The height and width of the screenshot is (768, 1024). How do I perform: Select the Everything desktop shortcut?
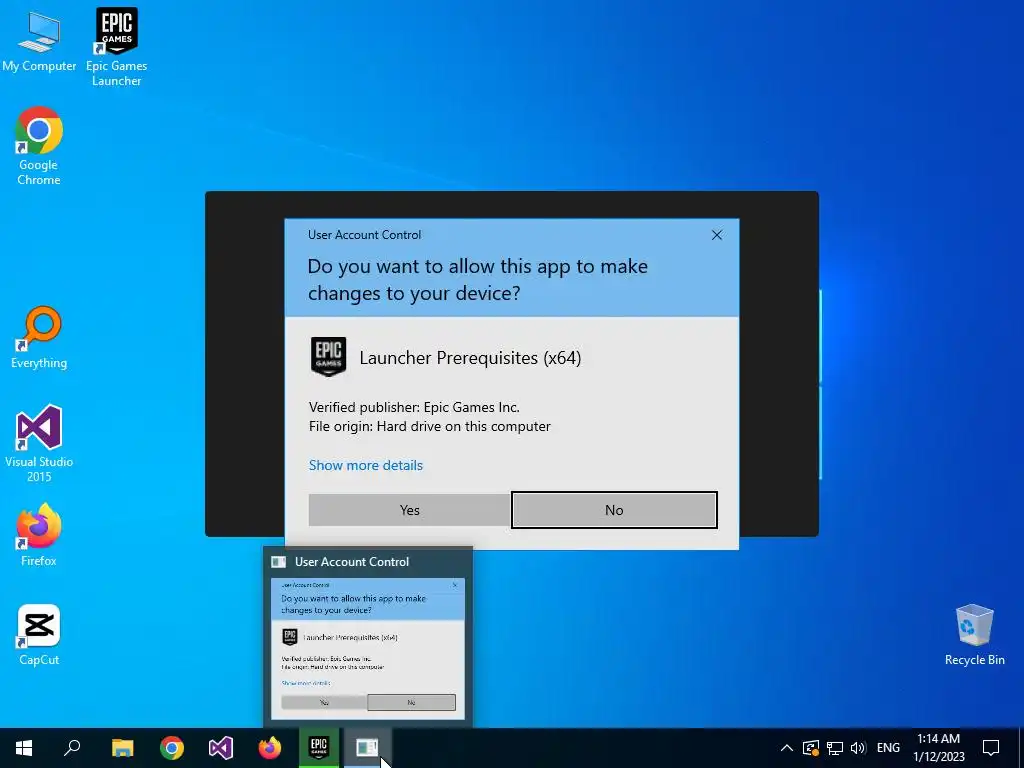pos(39,338)
